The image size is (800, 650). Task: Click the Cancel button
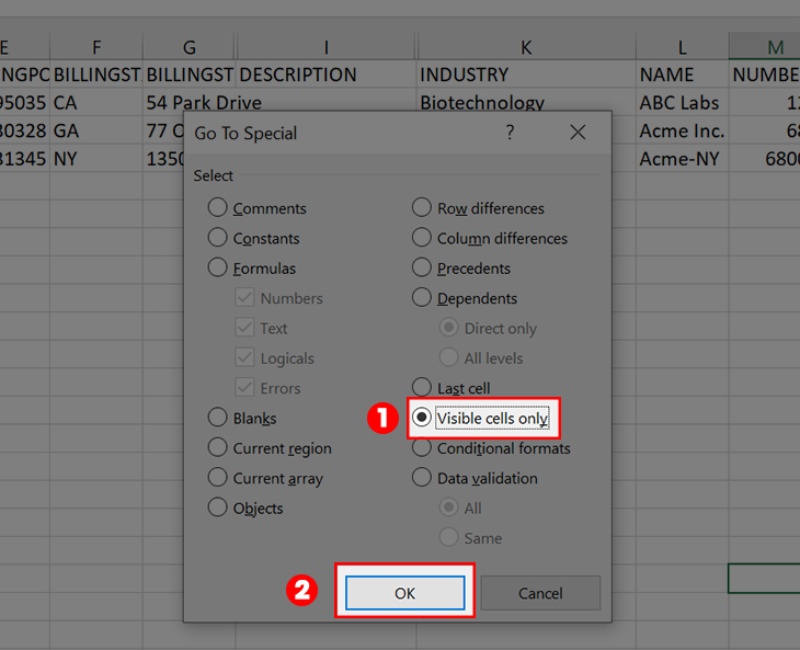coord(540,593)
